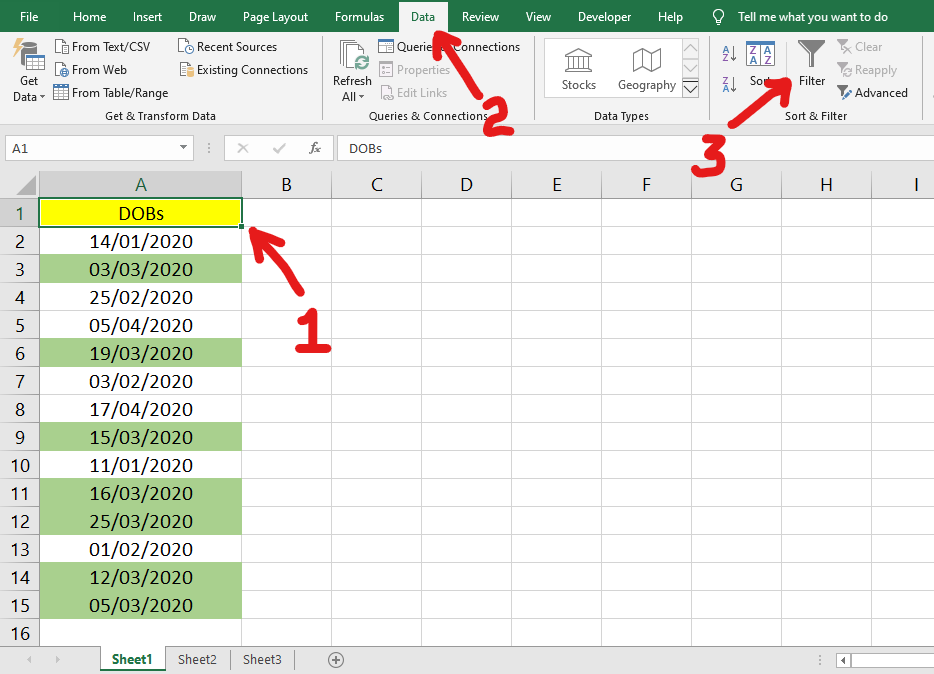Select cell with 01/02/2020
The width and height of the screenshot is (934, 674).
pyautogui.click(x=141, y=549)
